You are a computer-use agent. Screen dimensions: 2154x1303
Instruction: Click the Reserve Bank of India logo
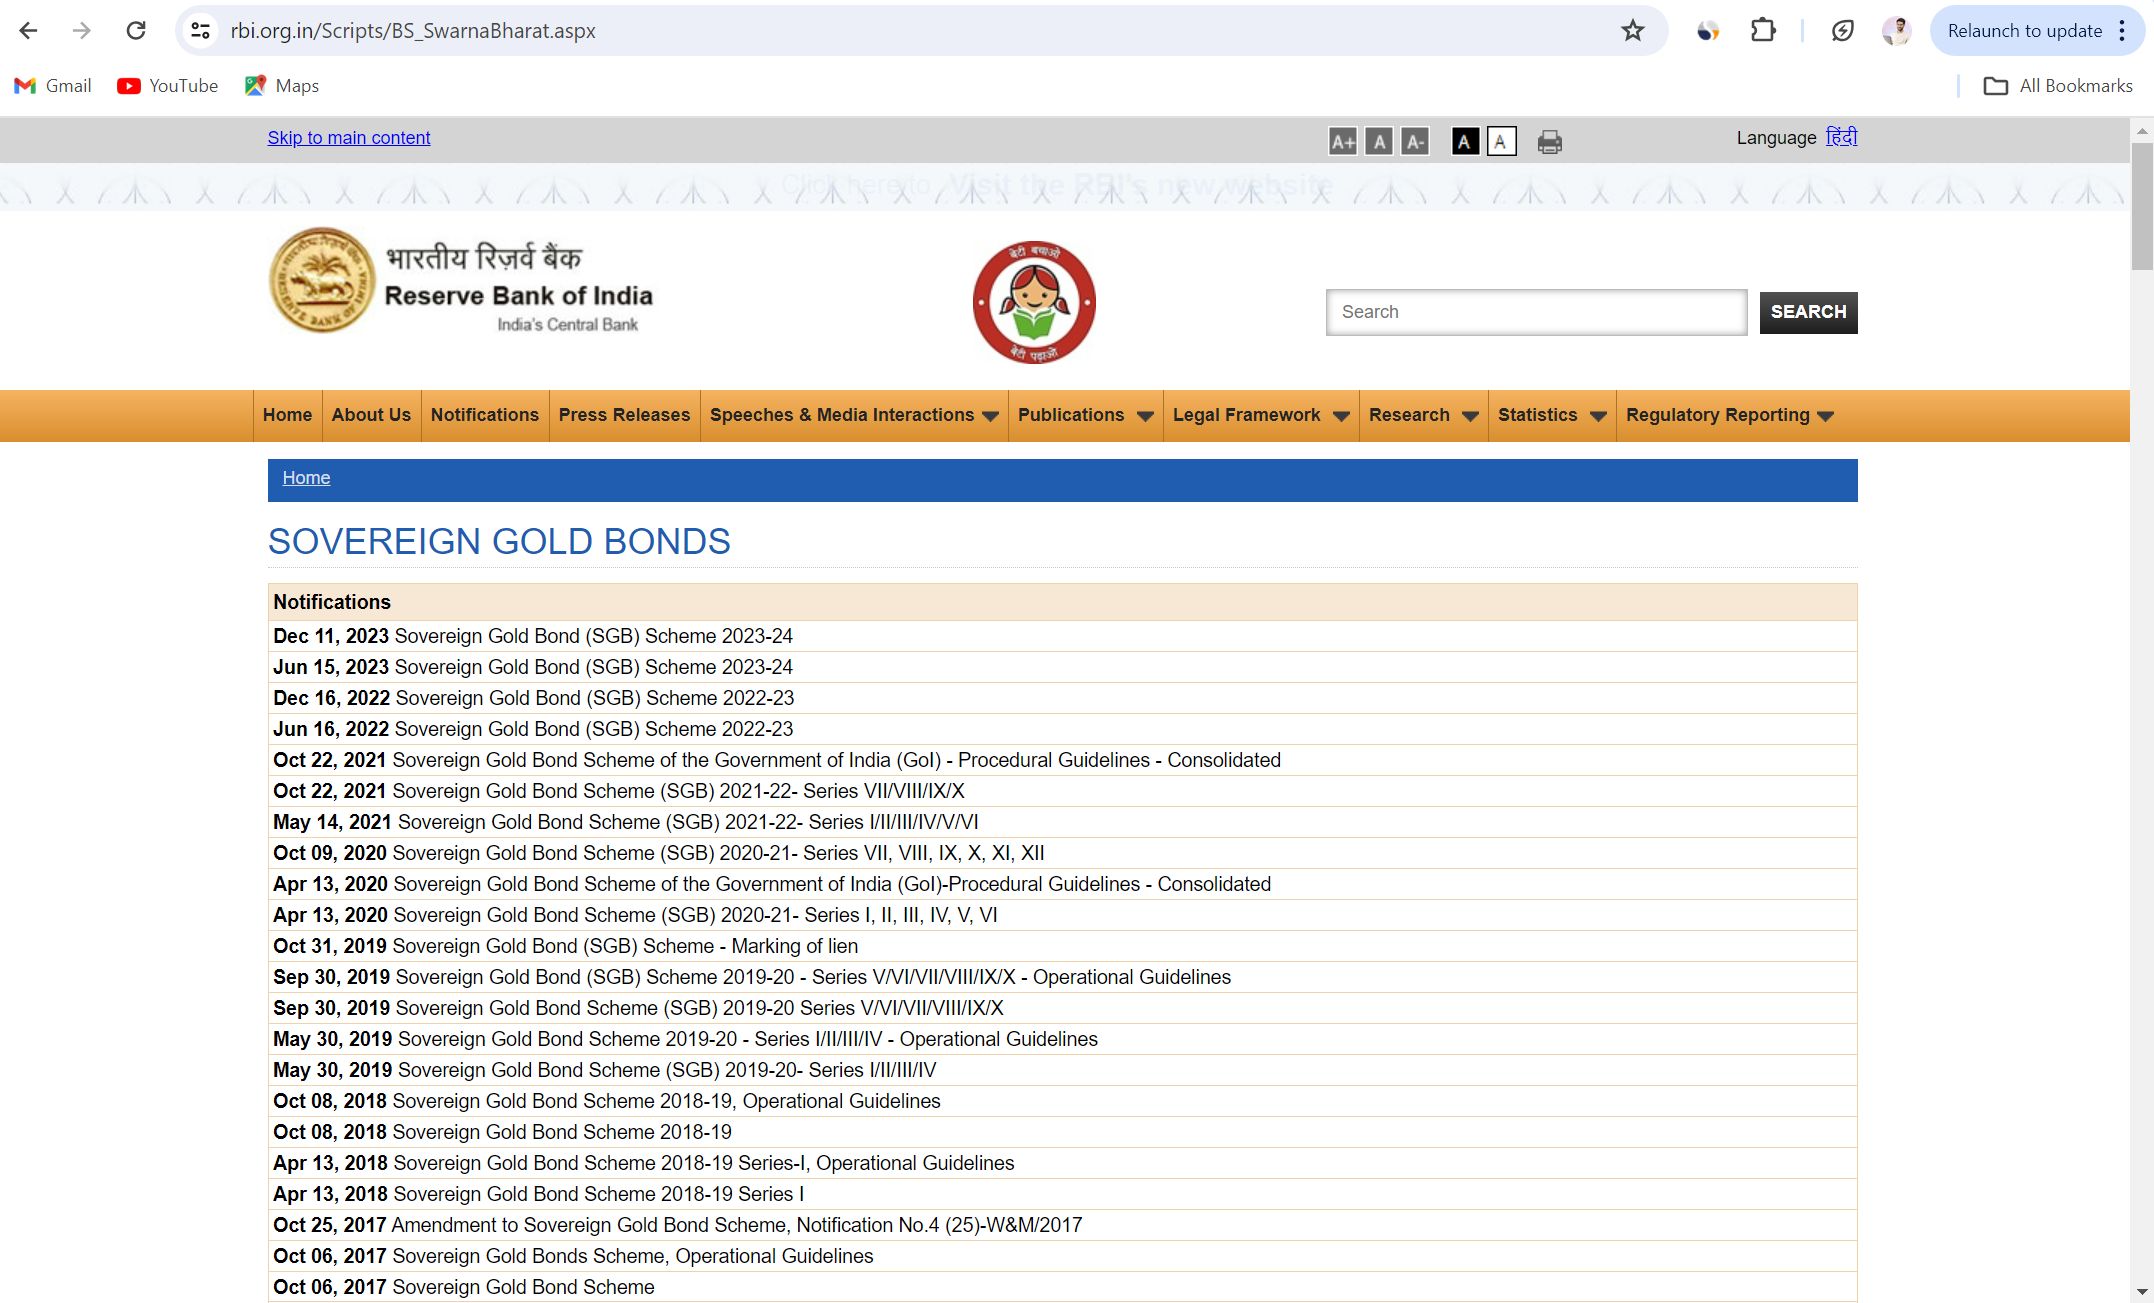(461, 281)
